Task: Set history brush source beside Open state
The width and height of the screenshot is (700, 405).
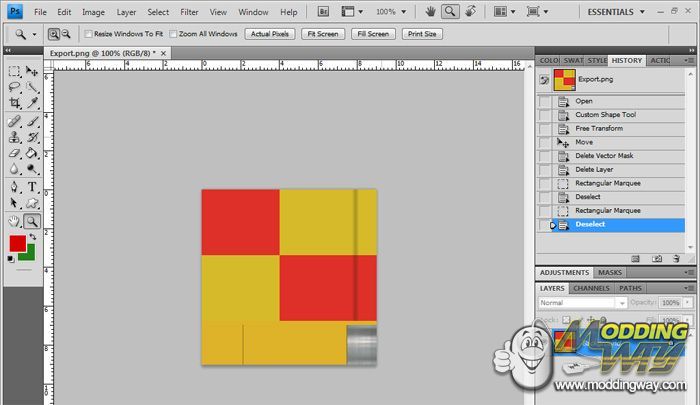Action: point(545,101)
